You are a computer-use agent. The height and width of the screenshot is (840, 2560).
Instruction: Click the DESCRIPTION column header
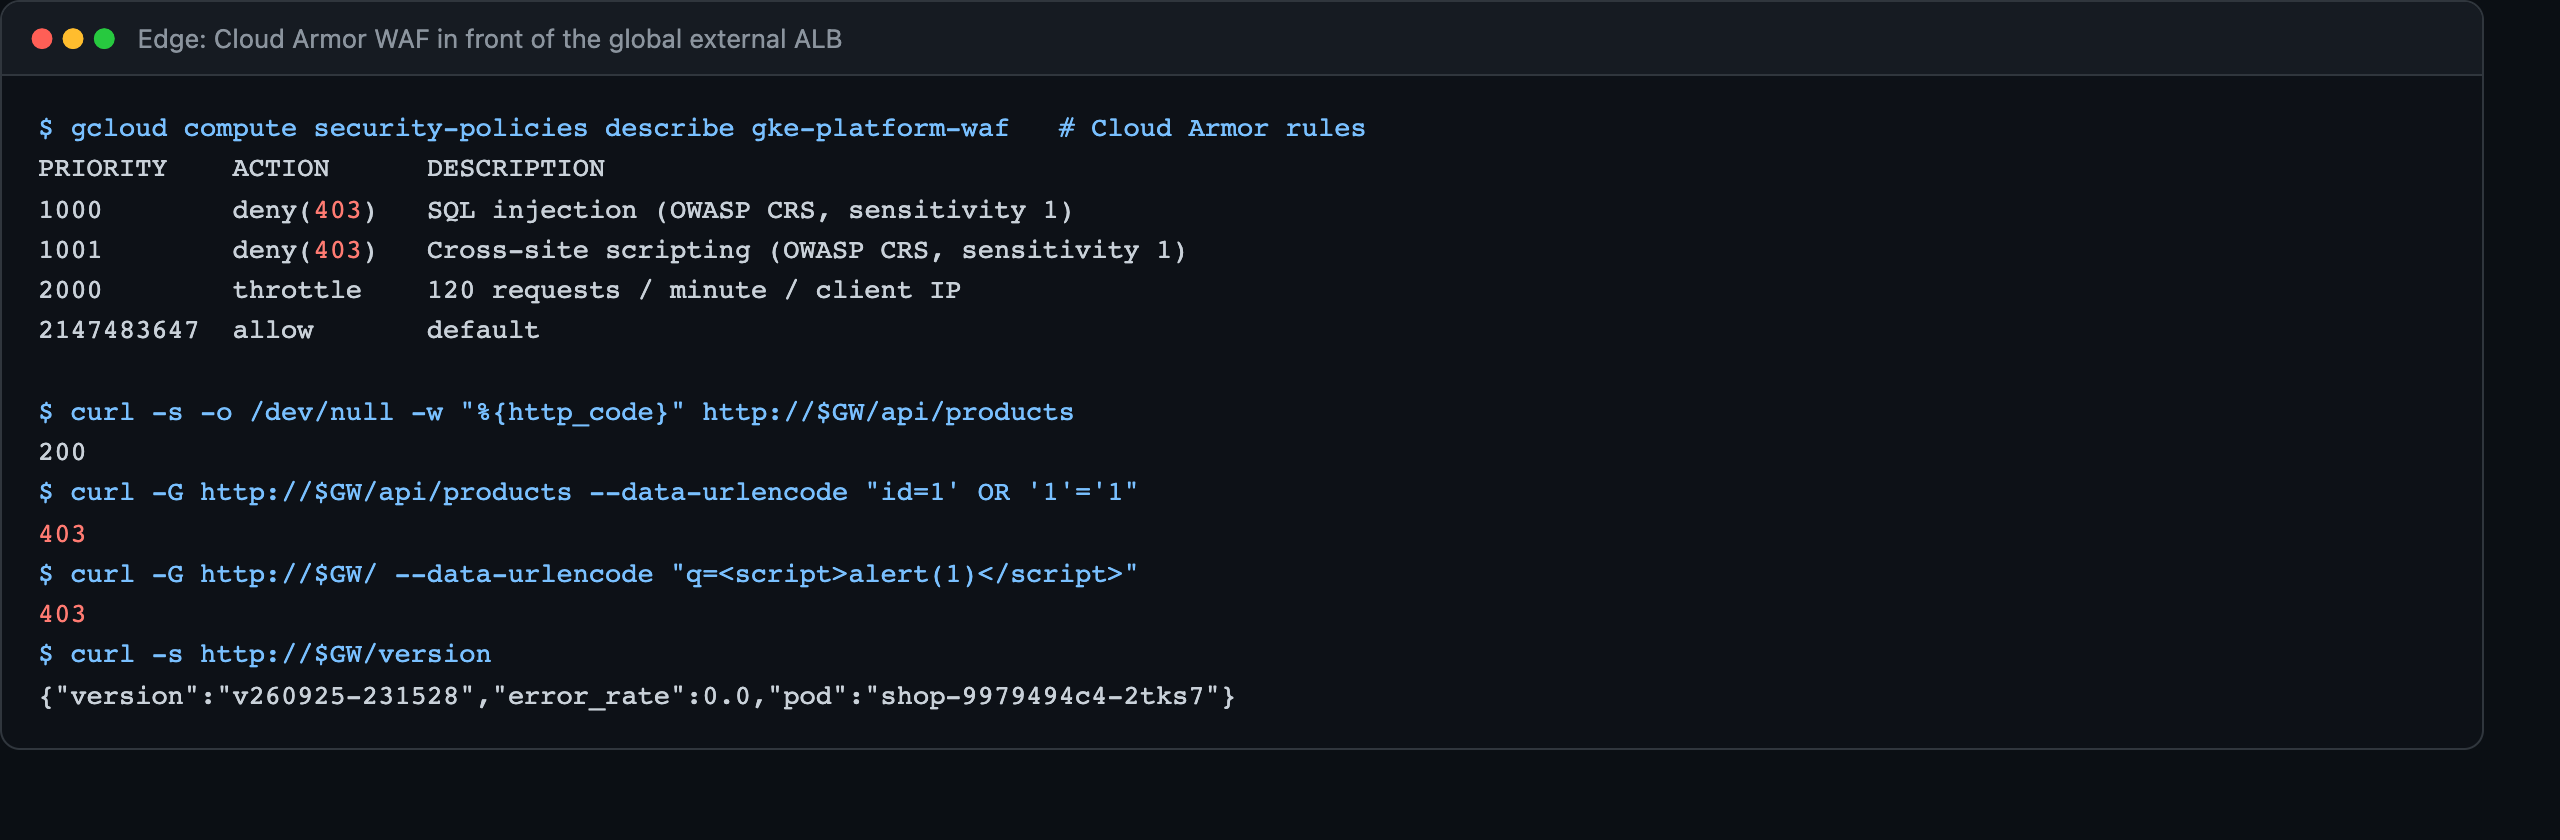[x=516, y=168]
